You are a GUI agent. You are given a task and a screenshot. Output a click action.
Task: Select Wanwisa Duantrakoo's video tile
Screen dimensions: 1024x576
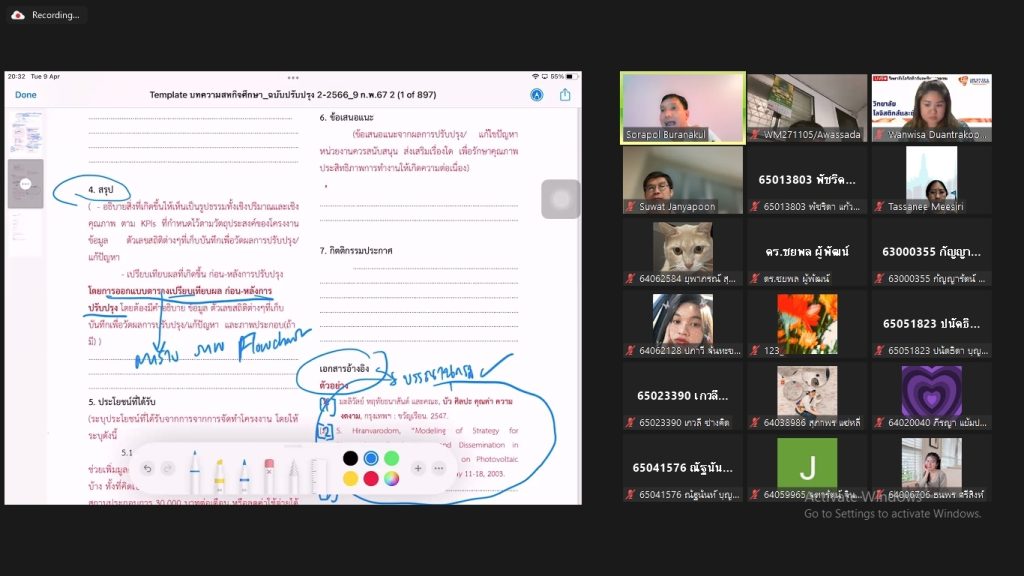click(x=931, y=108)
